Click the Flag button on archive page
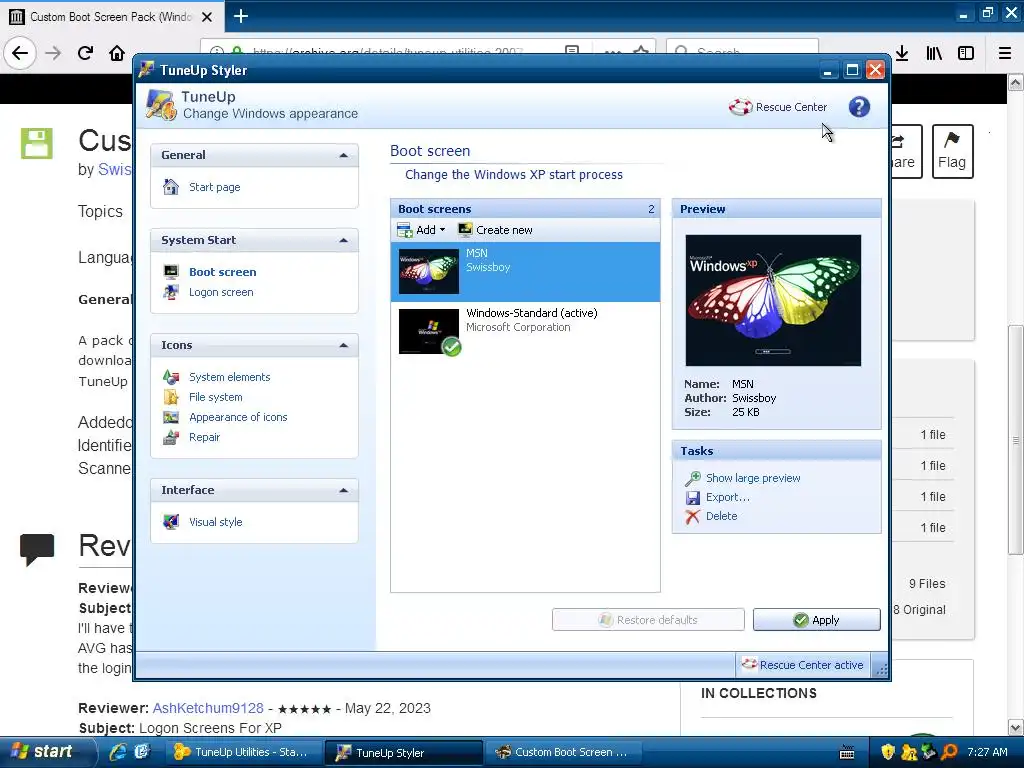 pyautogui.click(x=952, y=151)
